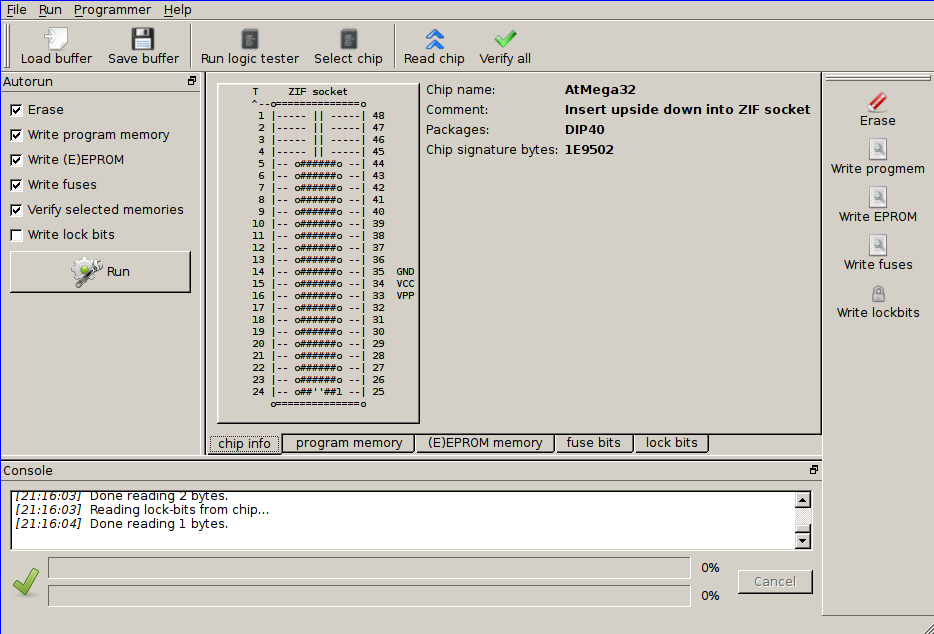Click the Save buffer floppy icon
Viewport: 934px width, 634px height.
pos(143,39)
